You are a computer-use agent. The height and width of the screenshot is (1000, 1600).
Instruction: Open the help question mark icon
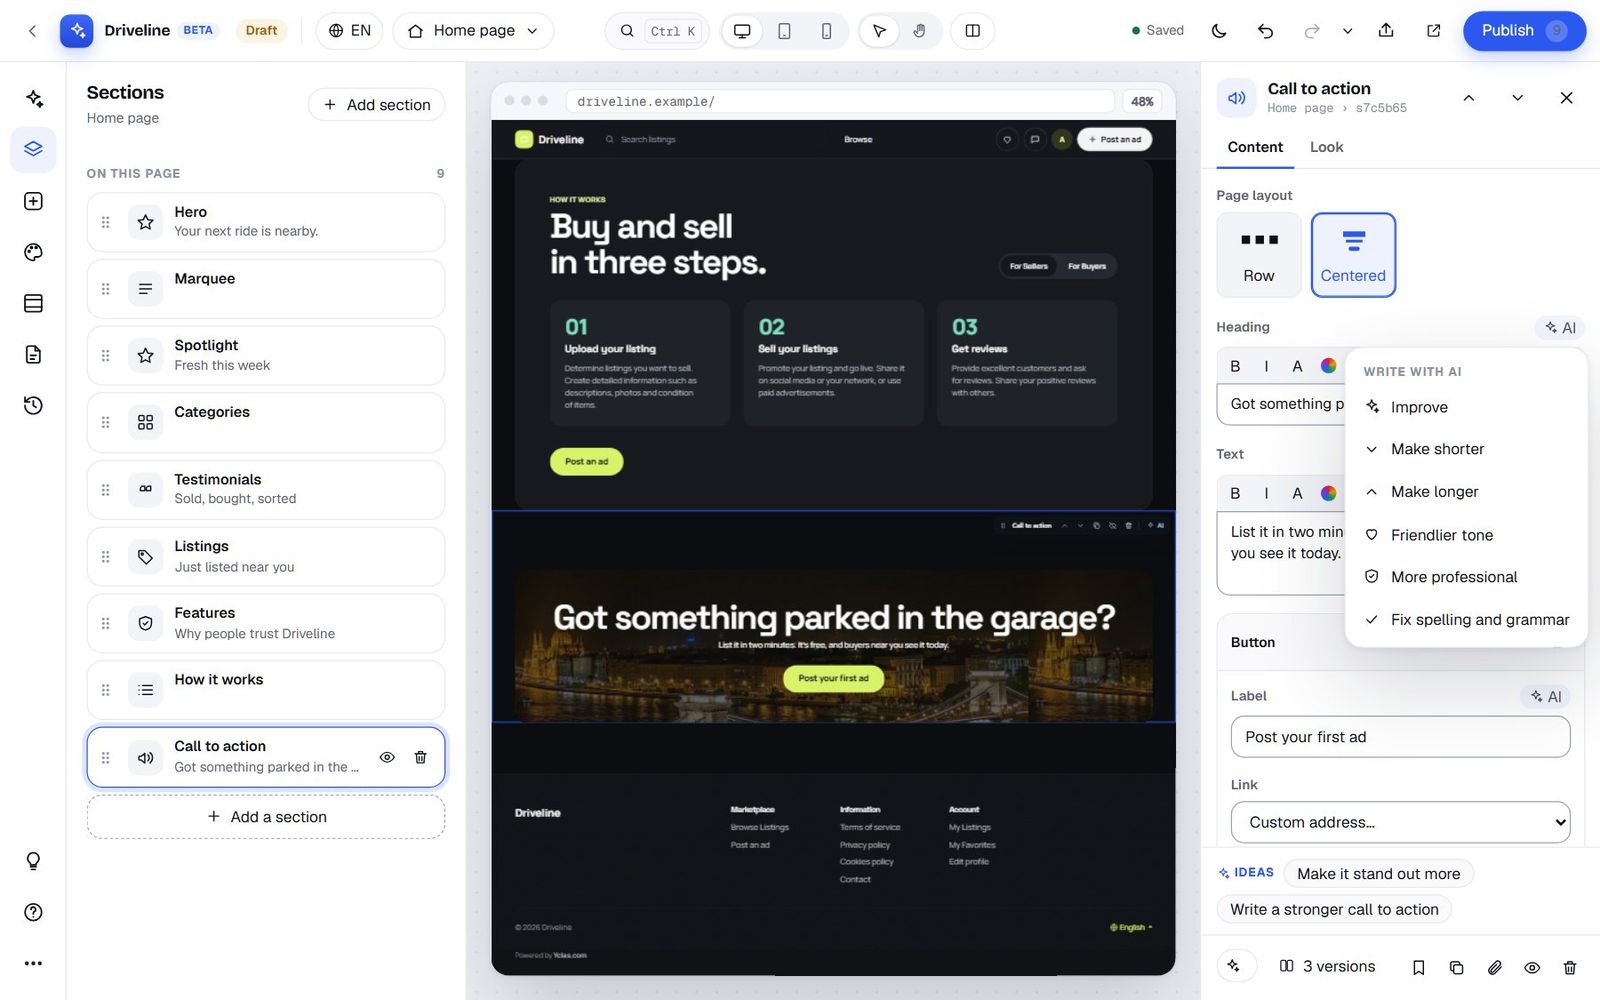tap(33, 912)
